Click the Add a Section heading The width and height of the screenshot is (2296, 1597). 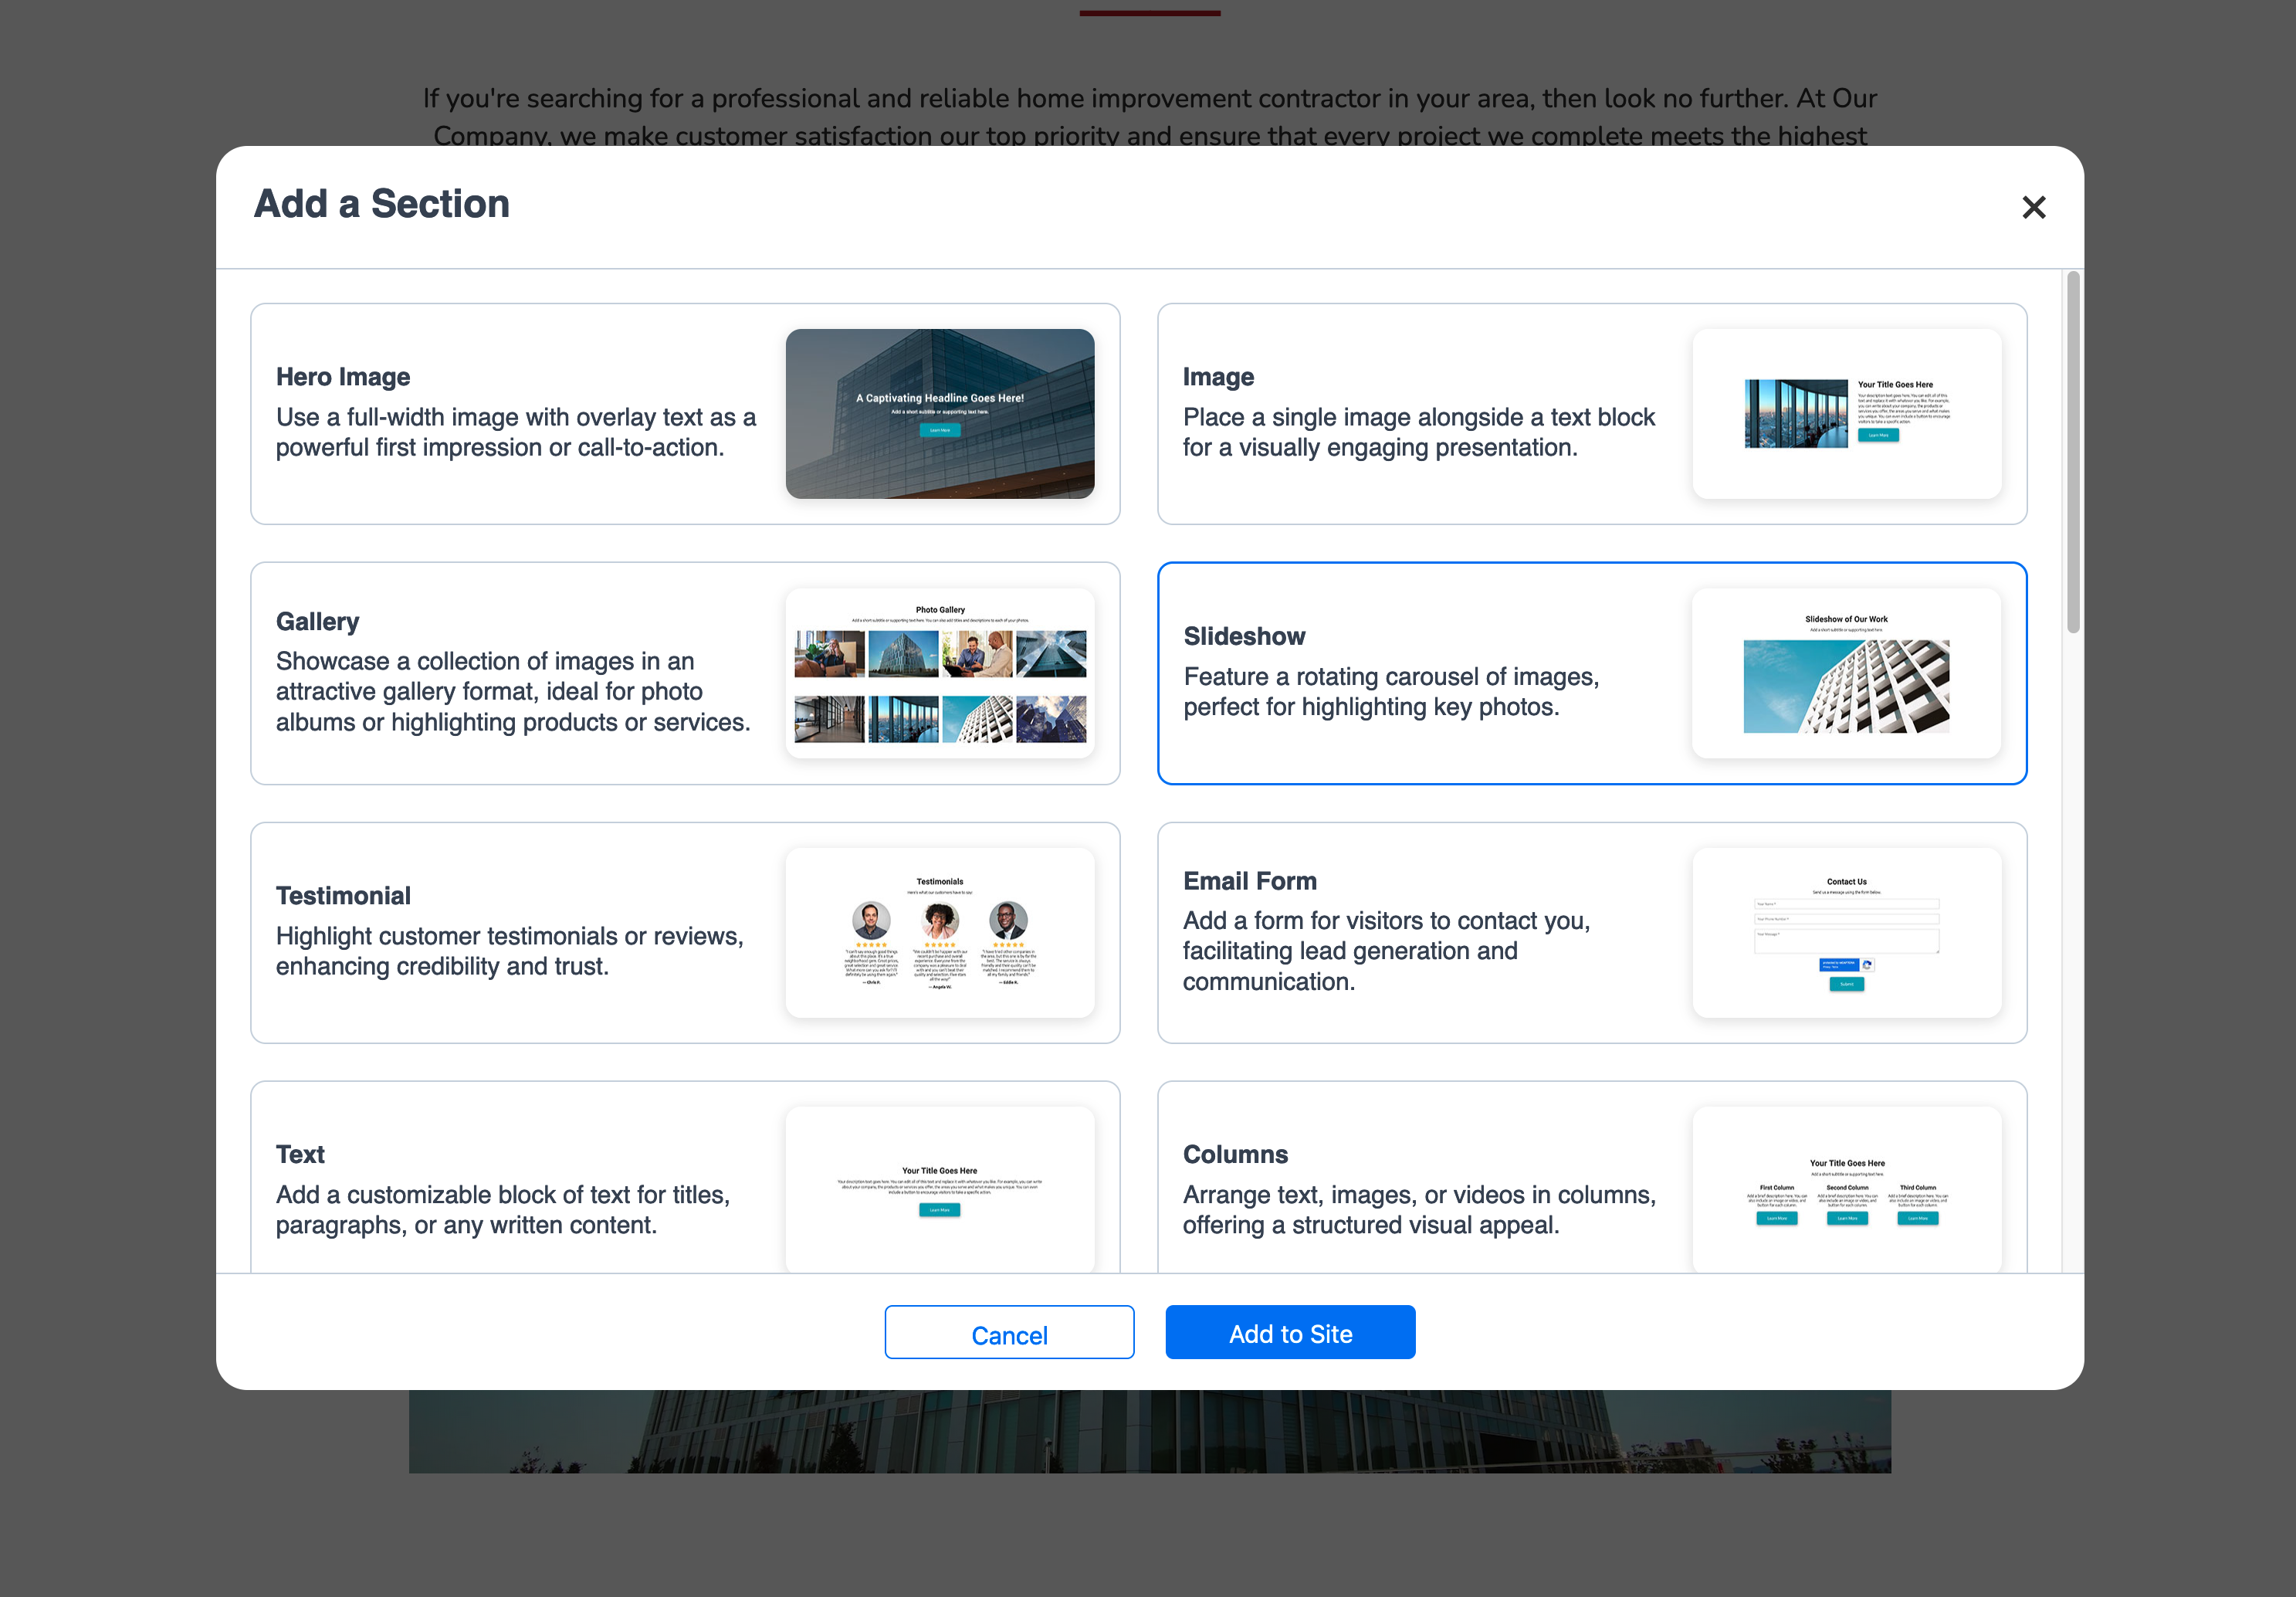[x=382, y=204]
